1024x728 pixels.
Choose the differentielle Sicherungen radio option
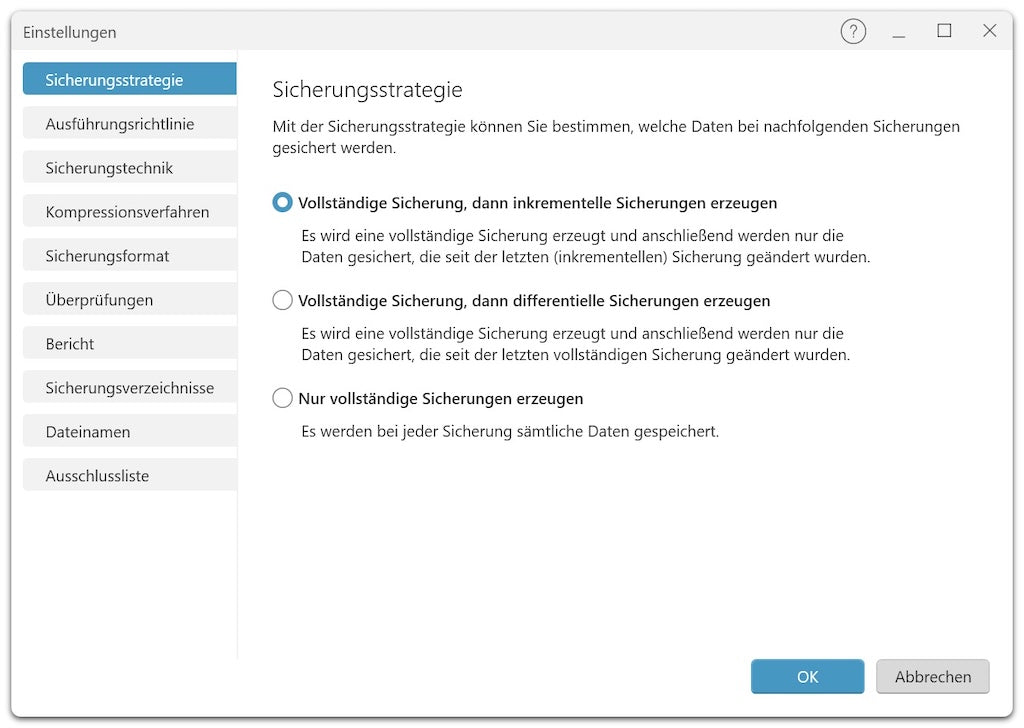(x=282, y=301)
